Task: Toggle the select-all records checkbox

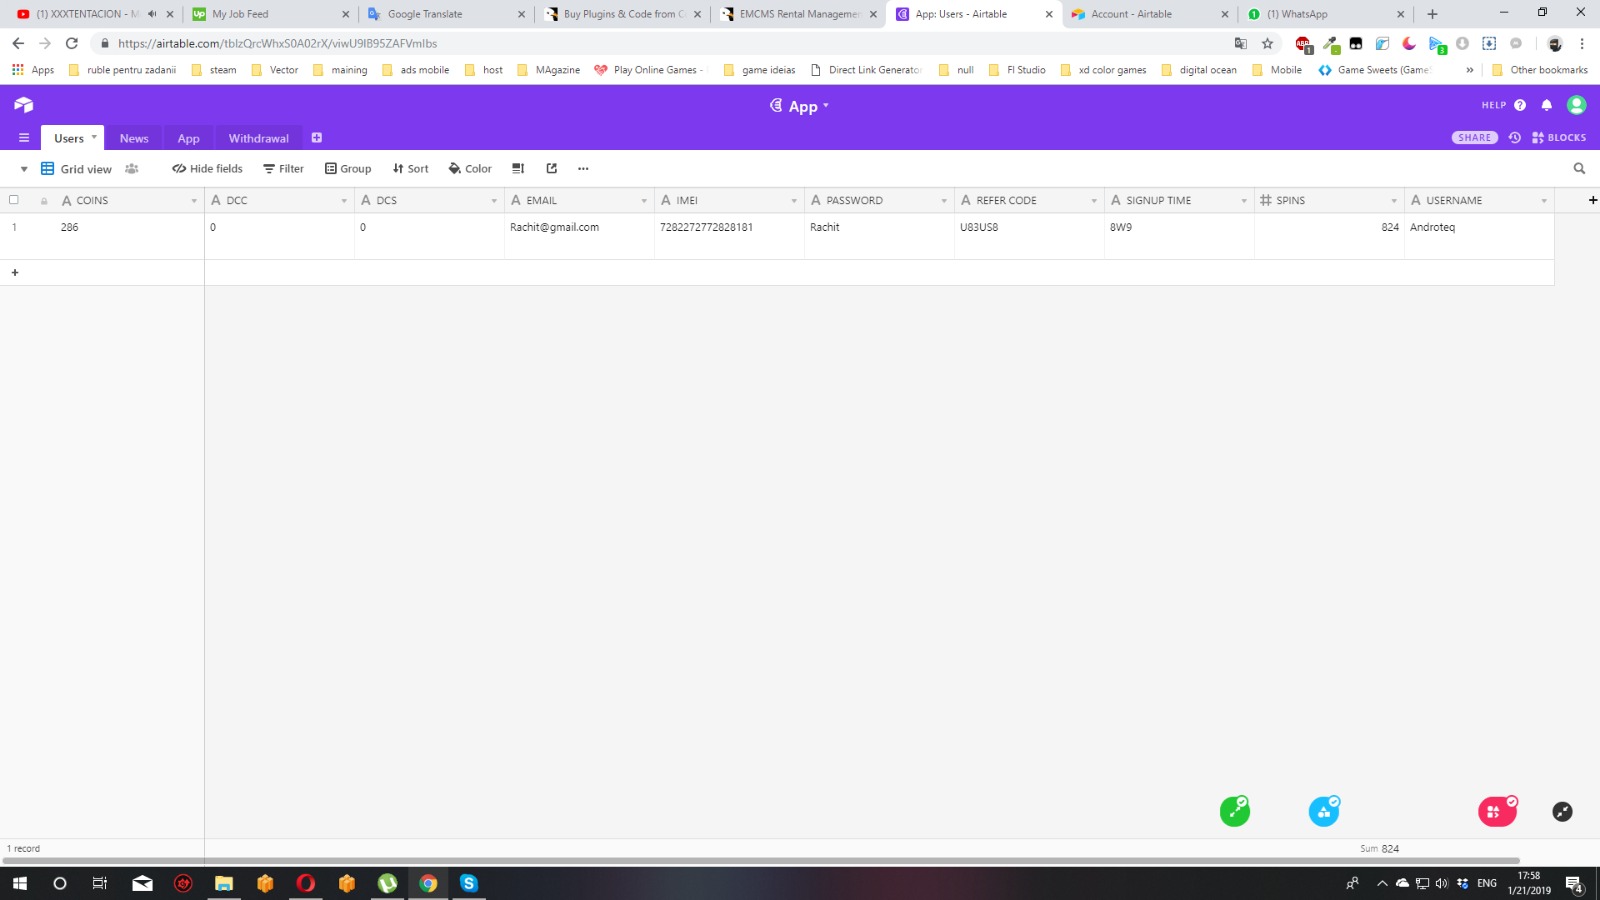Action: pos(14,200)
